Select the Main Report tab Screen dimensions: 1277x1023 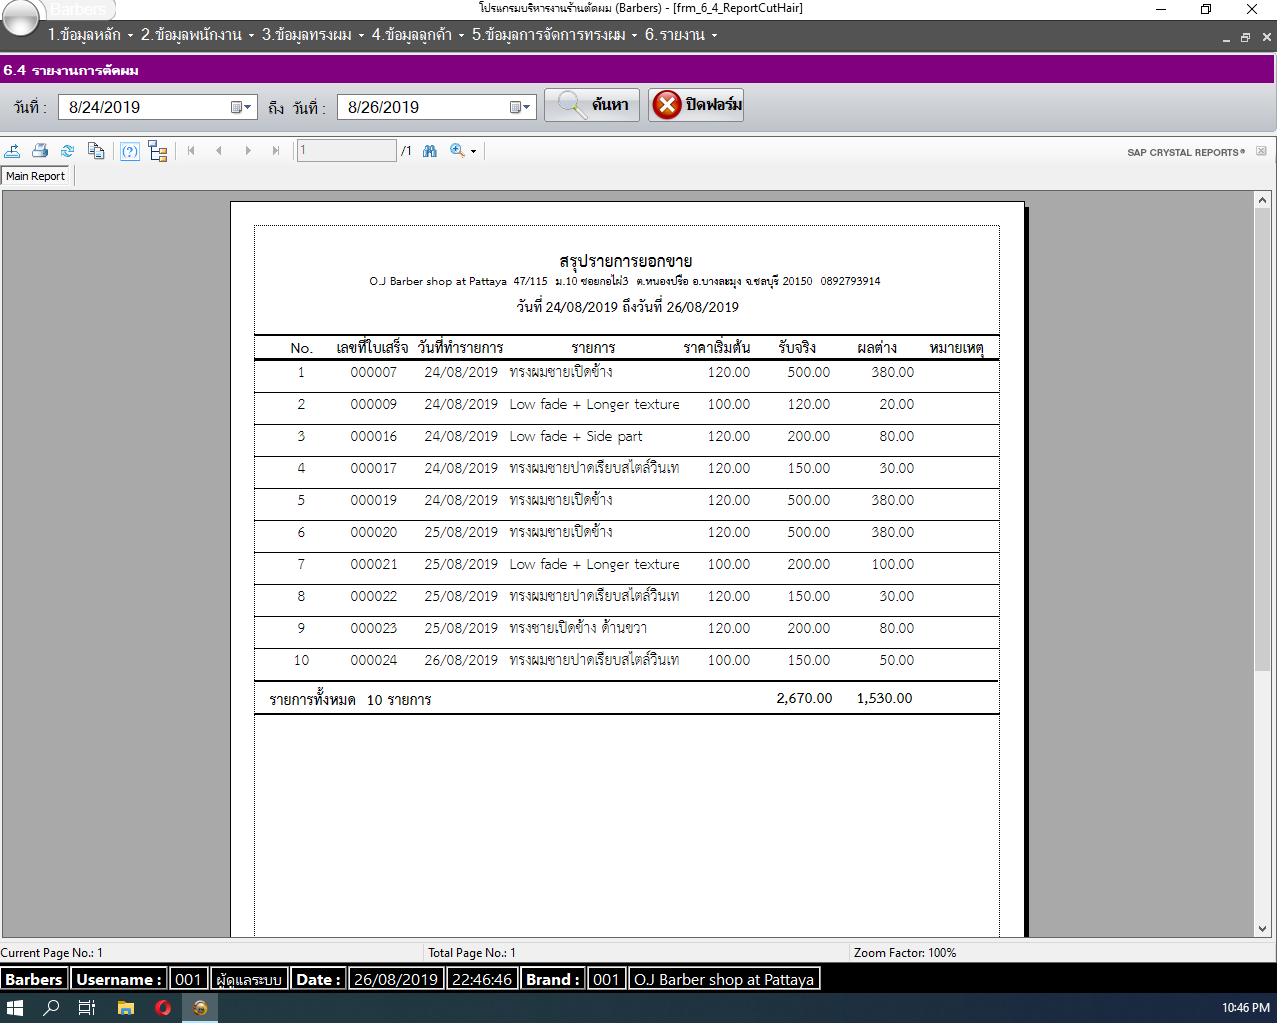pos(35,176)
